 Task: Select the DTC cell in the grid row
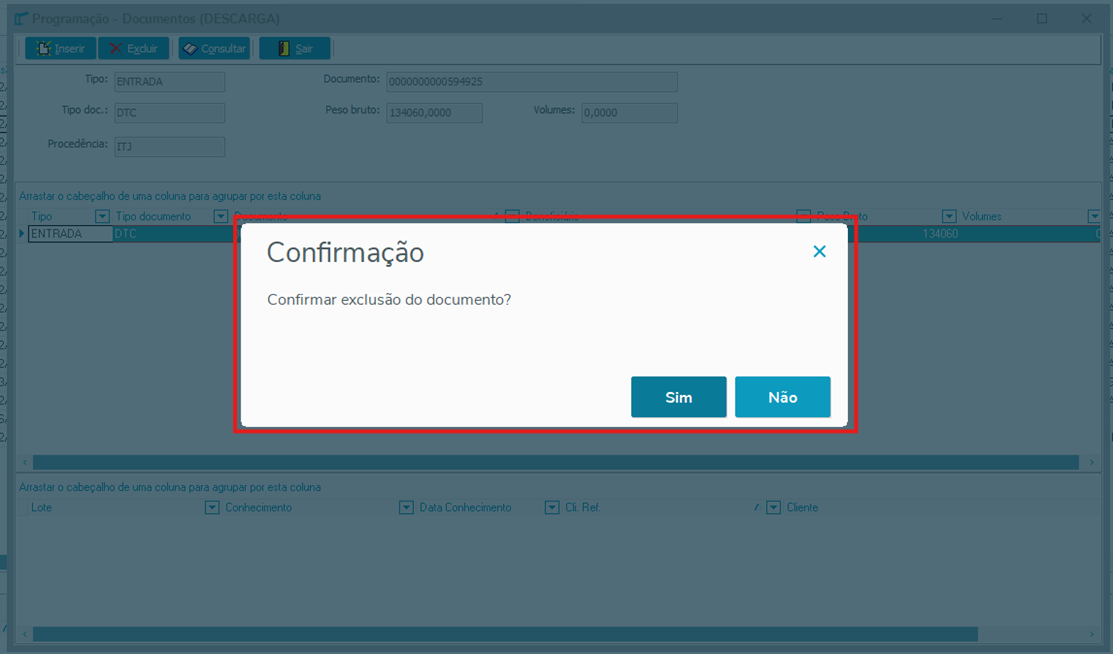[x=174, y=234]
